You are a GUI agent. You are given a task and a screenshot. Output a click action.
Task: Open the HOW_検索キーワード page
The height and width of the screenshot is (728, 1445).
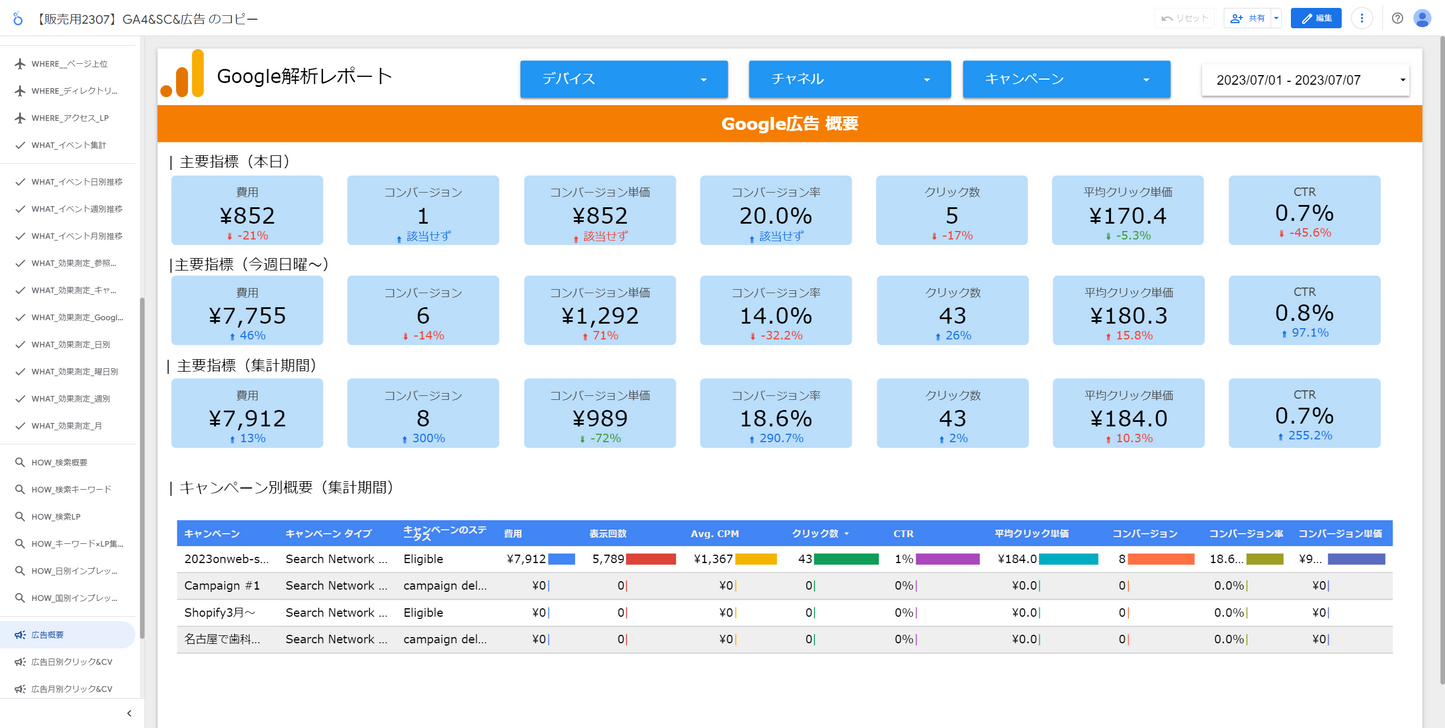71,489
